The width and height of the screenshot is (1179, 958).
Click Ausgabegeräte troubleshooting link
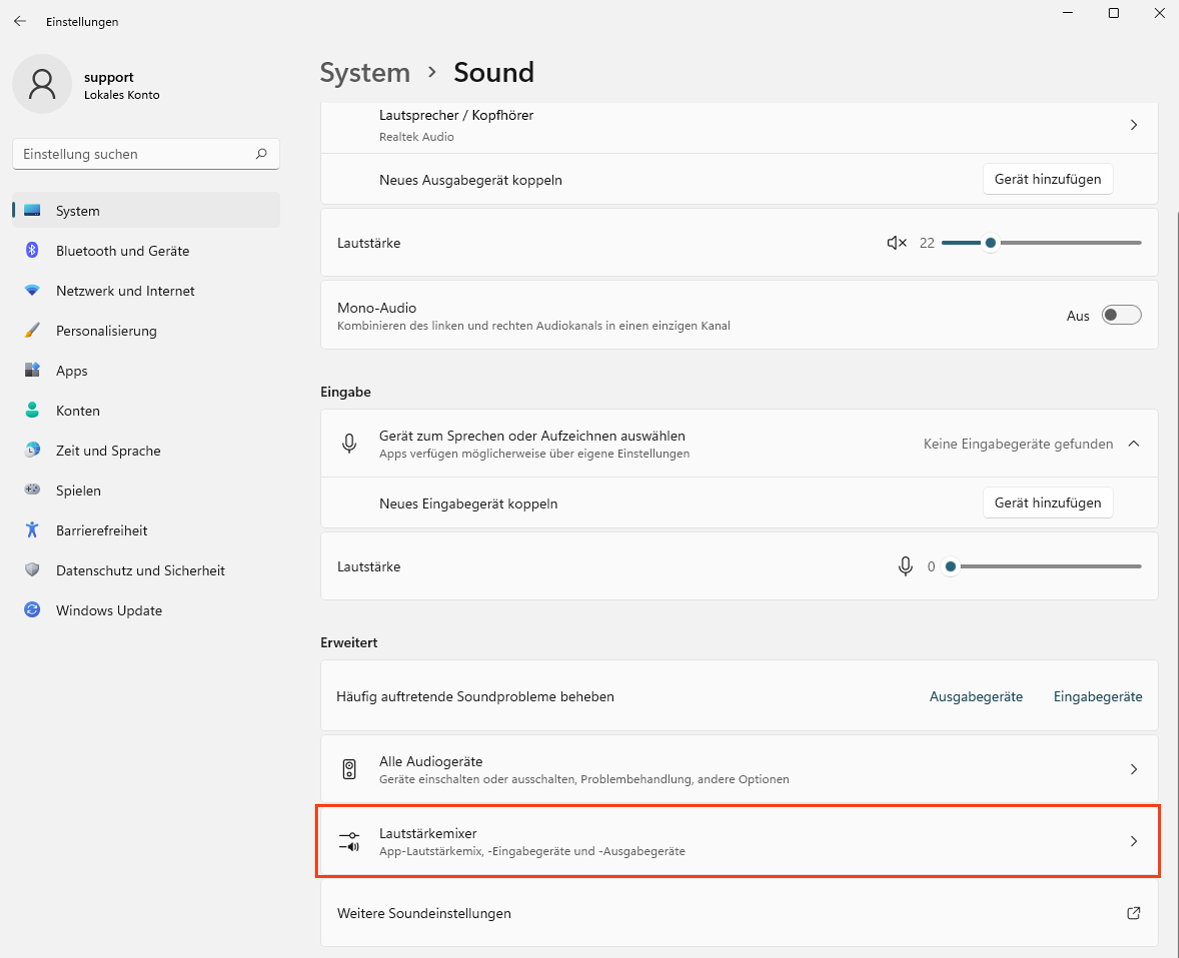click(975, 696)
